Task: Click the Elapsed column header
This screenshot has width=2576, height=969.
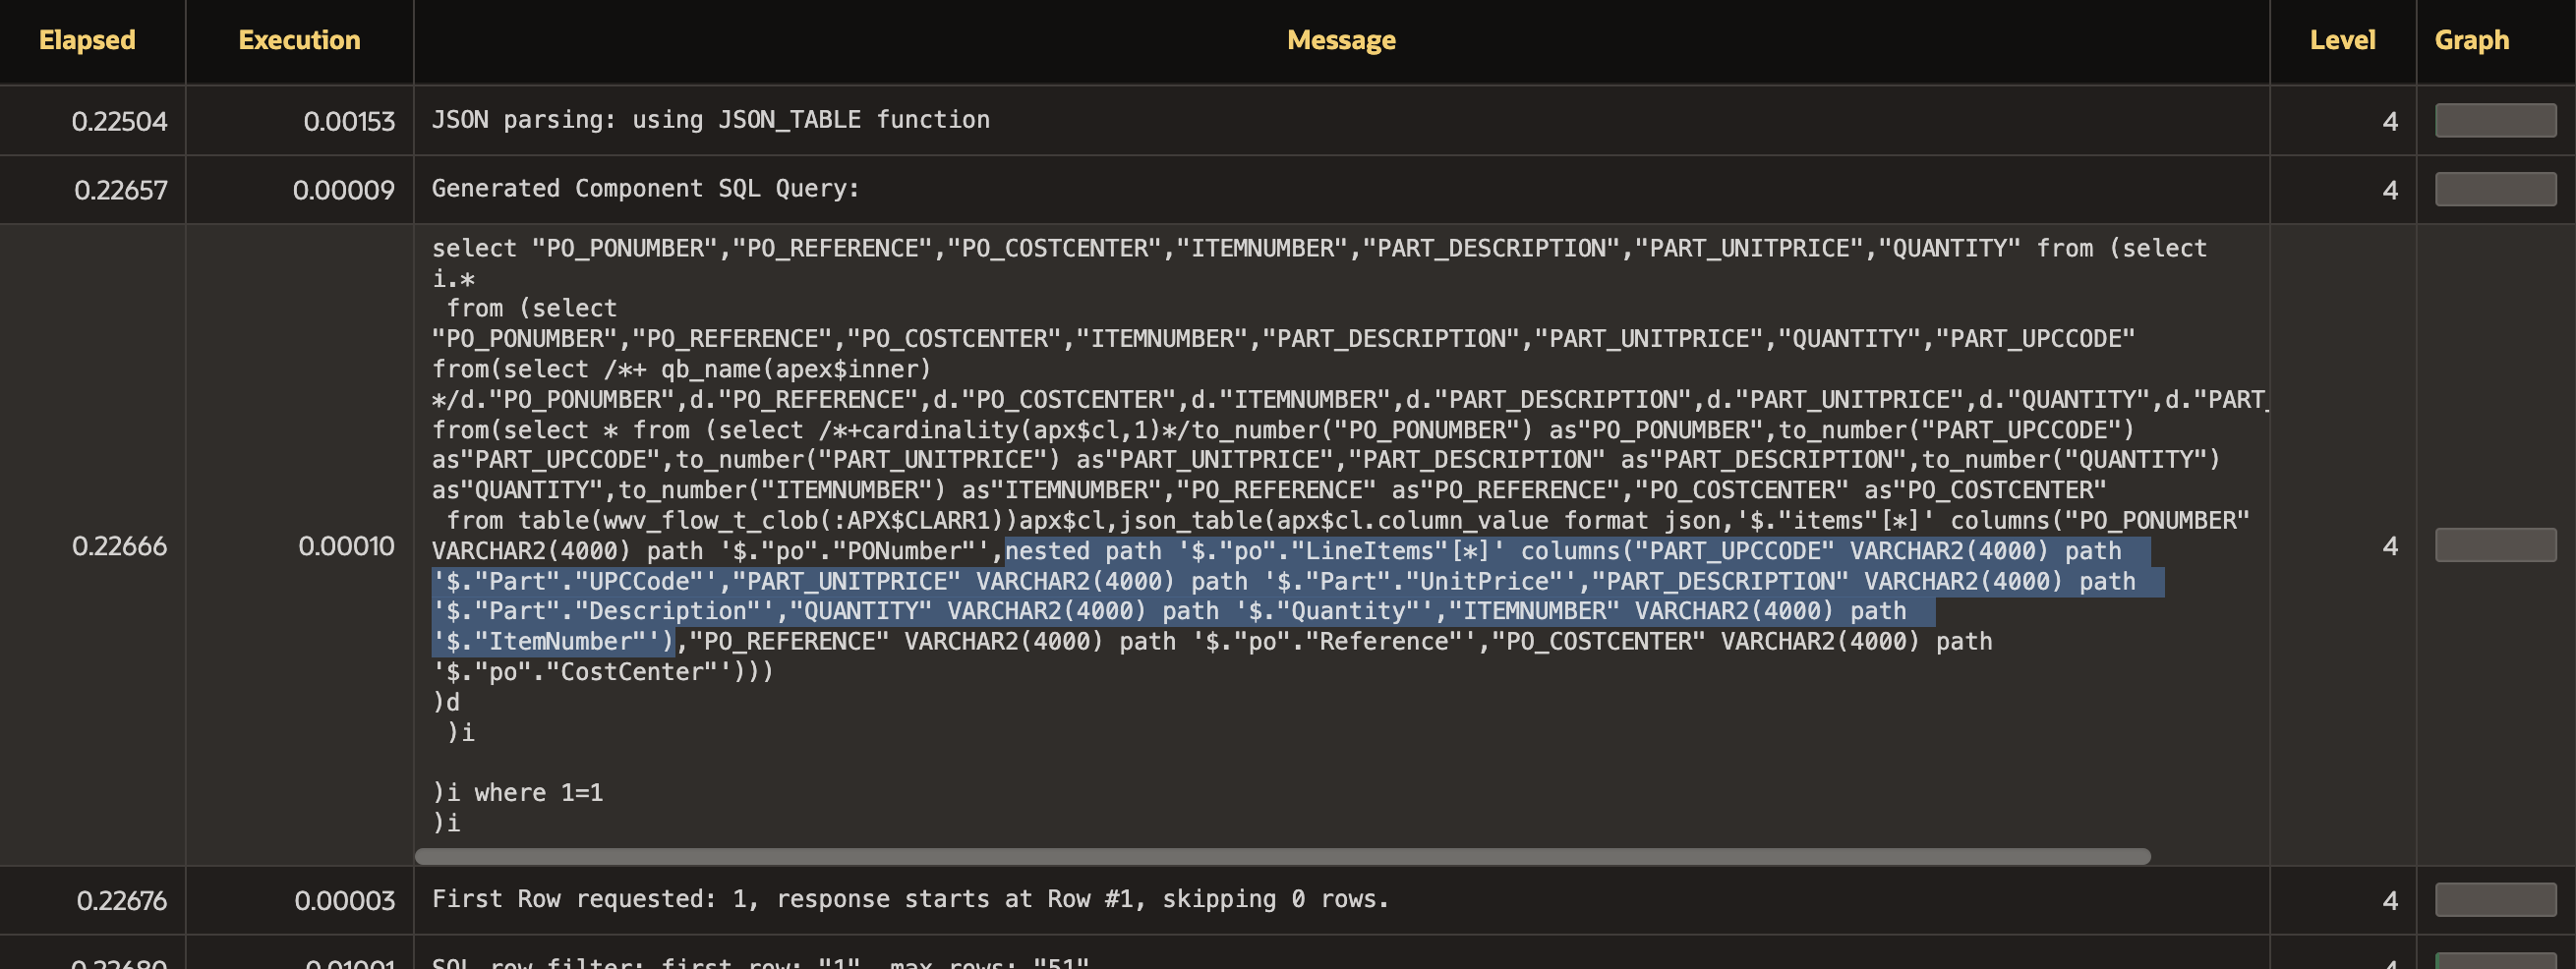Action: [x=87, y=40]
